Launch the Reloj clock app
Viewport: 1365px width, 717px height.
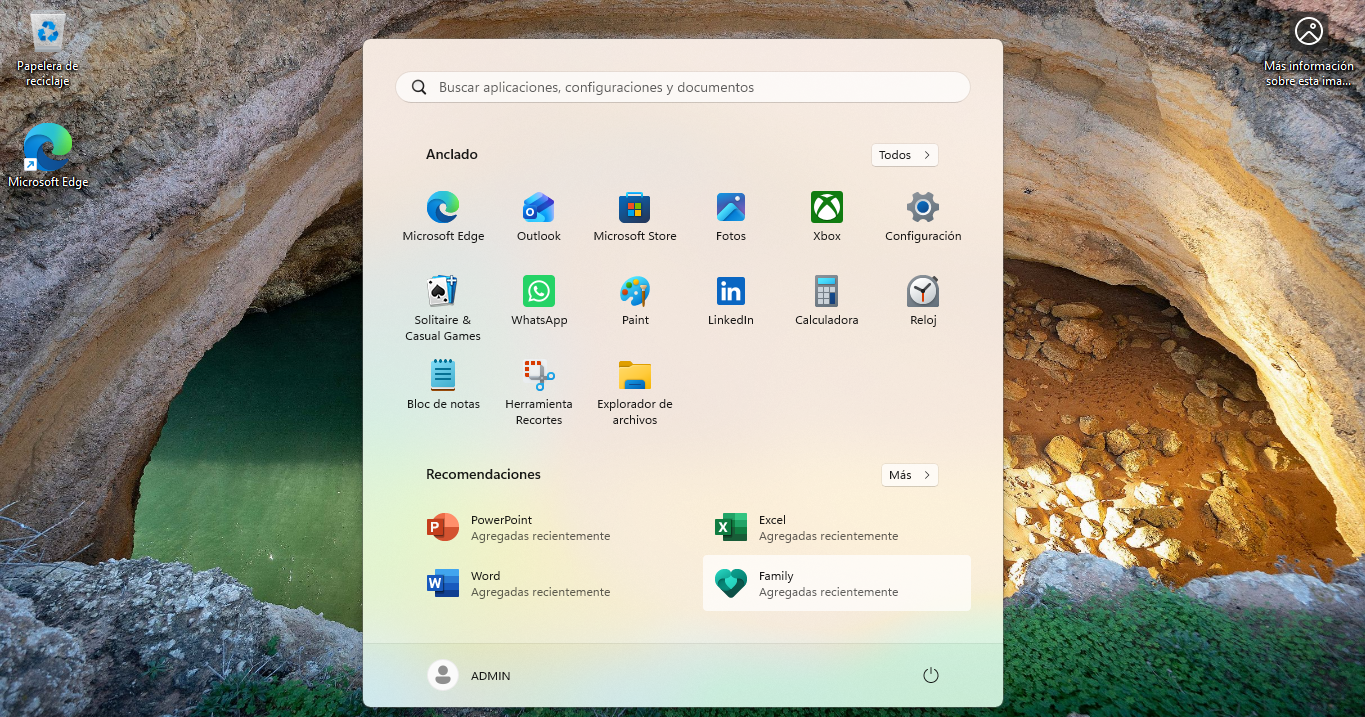[923, 300]
